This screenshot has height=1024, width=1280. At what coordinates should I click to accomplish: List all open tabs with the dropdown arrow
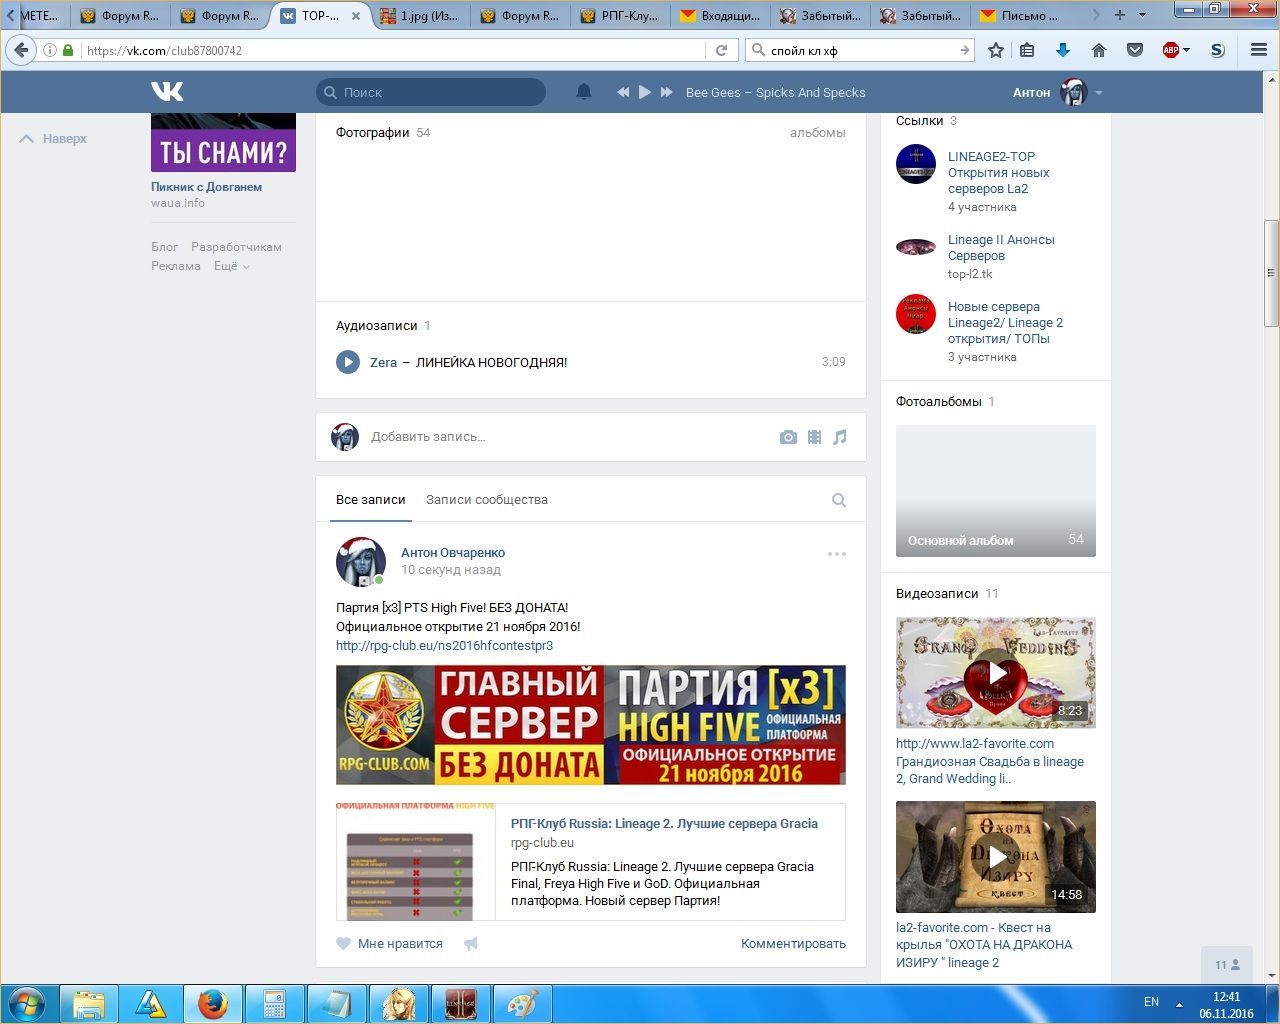1142,15
